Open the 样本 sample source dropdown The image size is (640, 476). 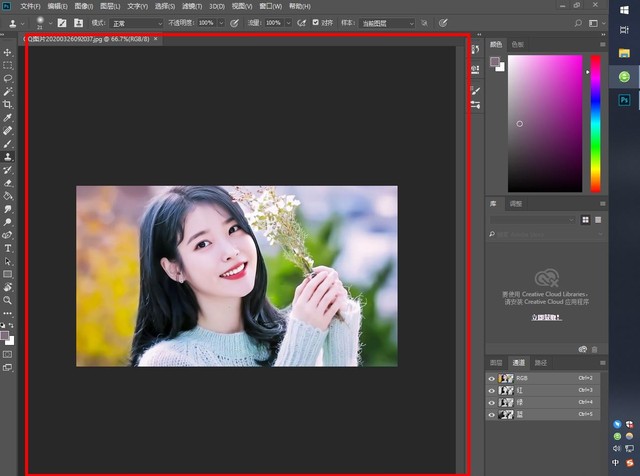pyautogui.click(x=387, y=22)
